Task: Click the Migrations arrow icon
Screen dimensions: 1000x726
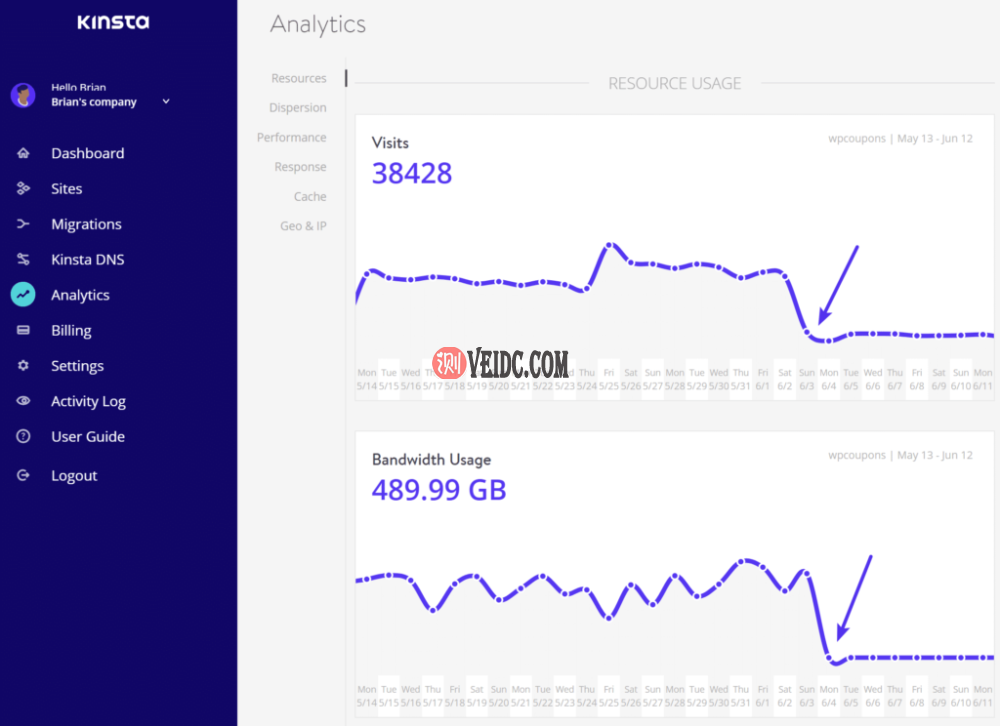Action: click(23, 224)
